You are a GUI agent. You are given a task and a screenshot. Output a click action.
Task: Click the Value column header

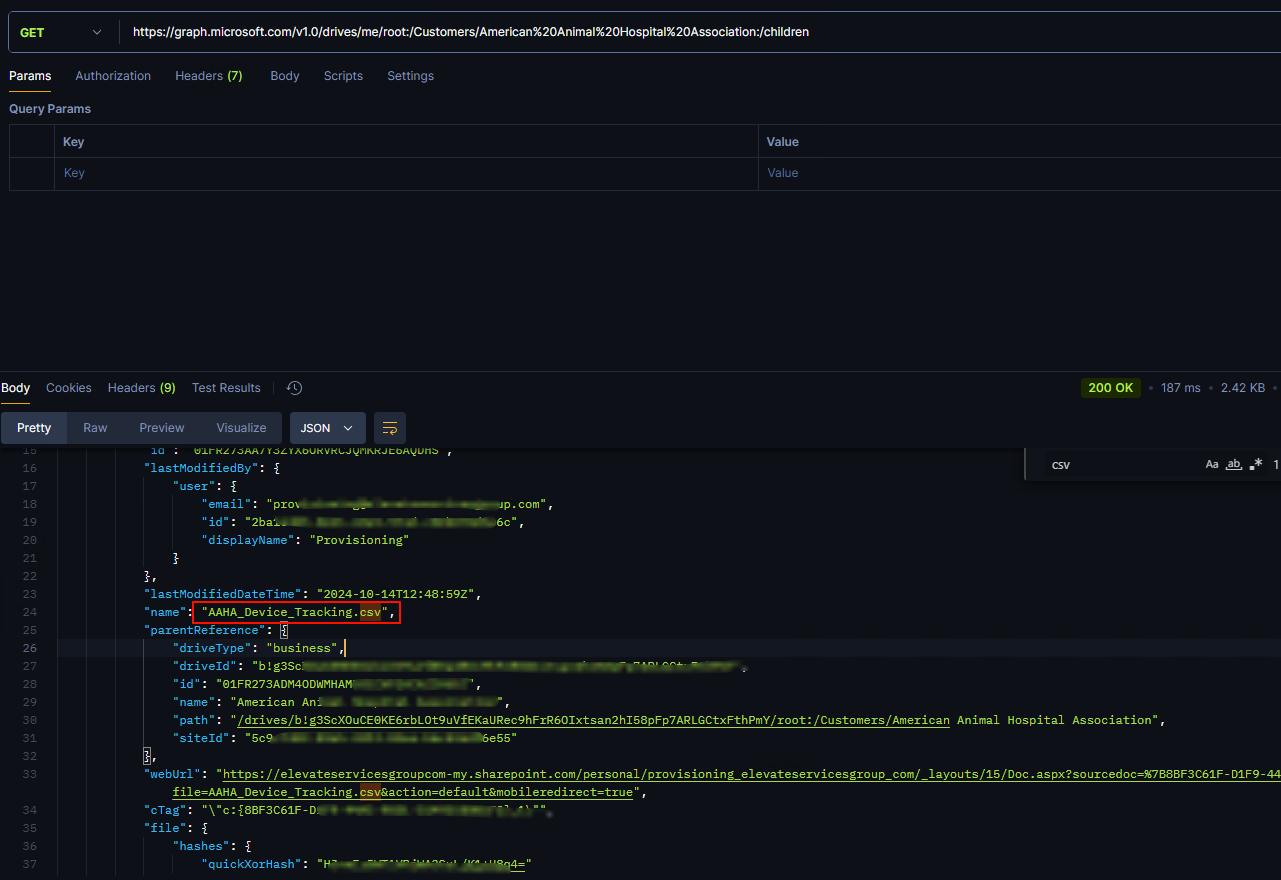click(x=783, y=142)
